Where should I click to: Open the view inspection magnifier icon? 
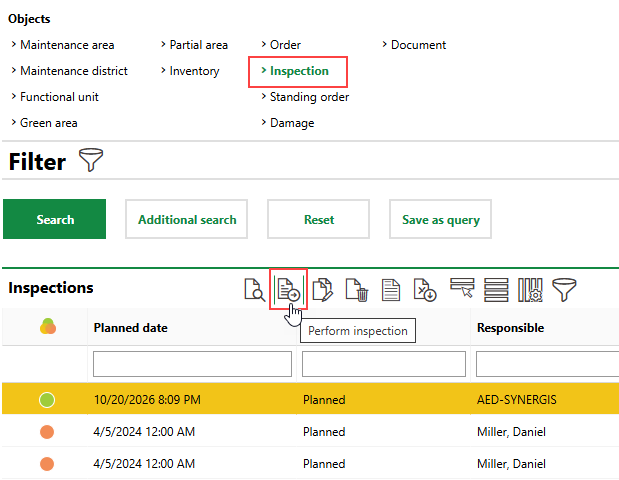click(256, 290)
